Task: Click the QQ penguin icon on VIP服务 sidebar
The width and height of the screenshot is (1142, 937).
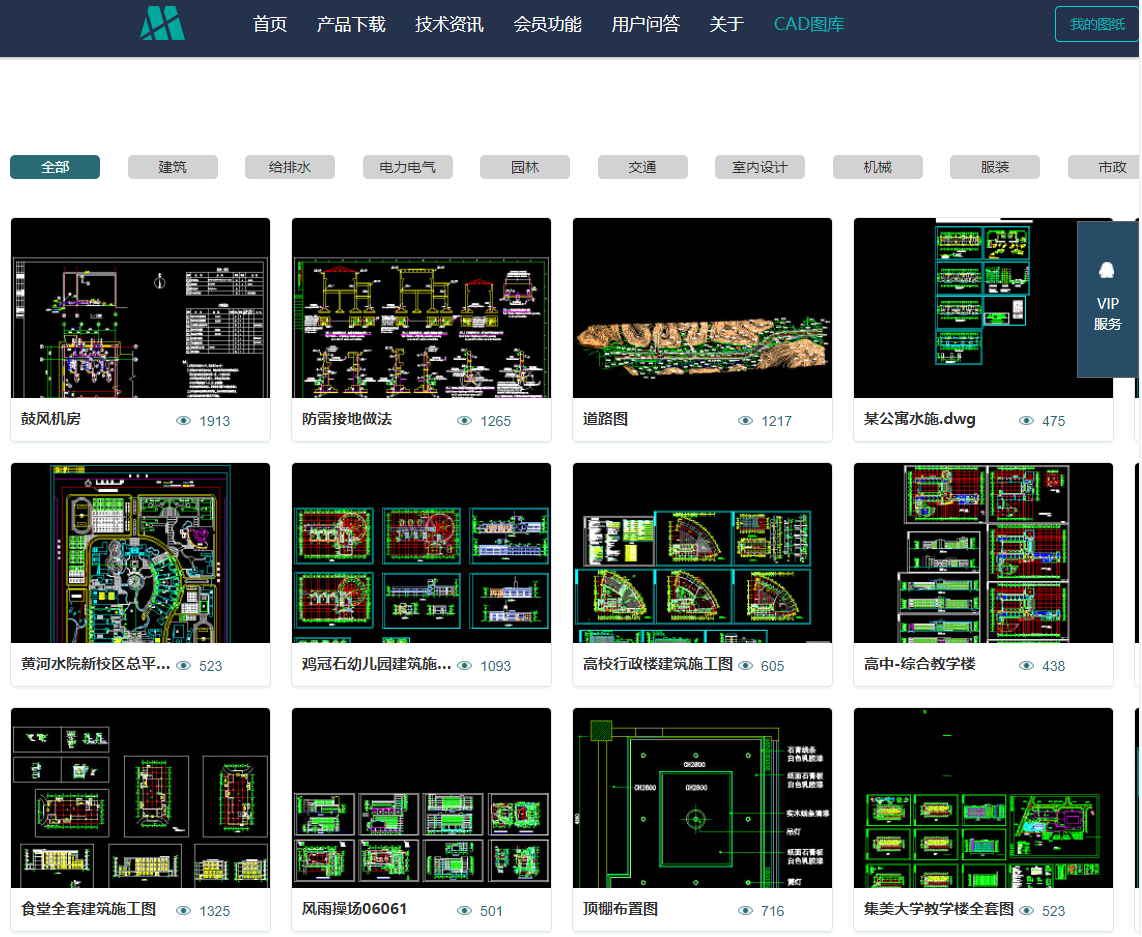Action: pos(1107,270)
